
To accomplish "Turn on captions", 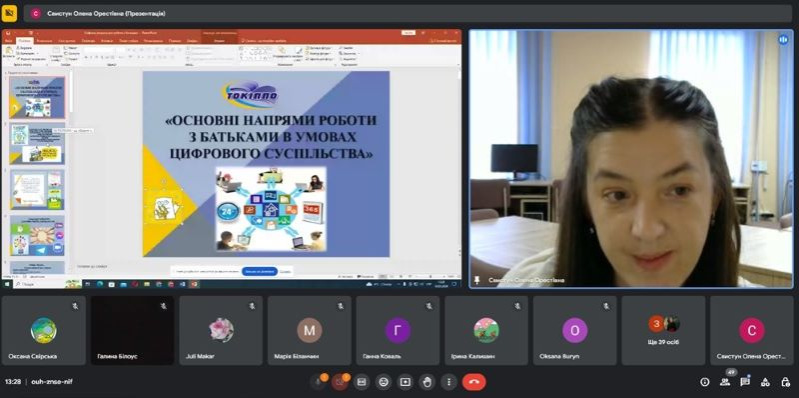I will click(x=362, y=382).
